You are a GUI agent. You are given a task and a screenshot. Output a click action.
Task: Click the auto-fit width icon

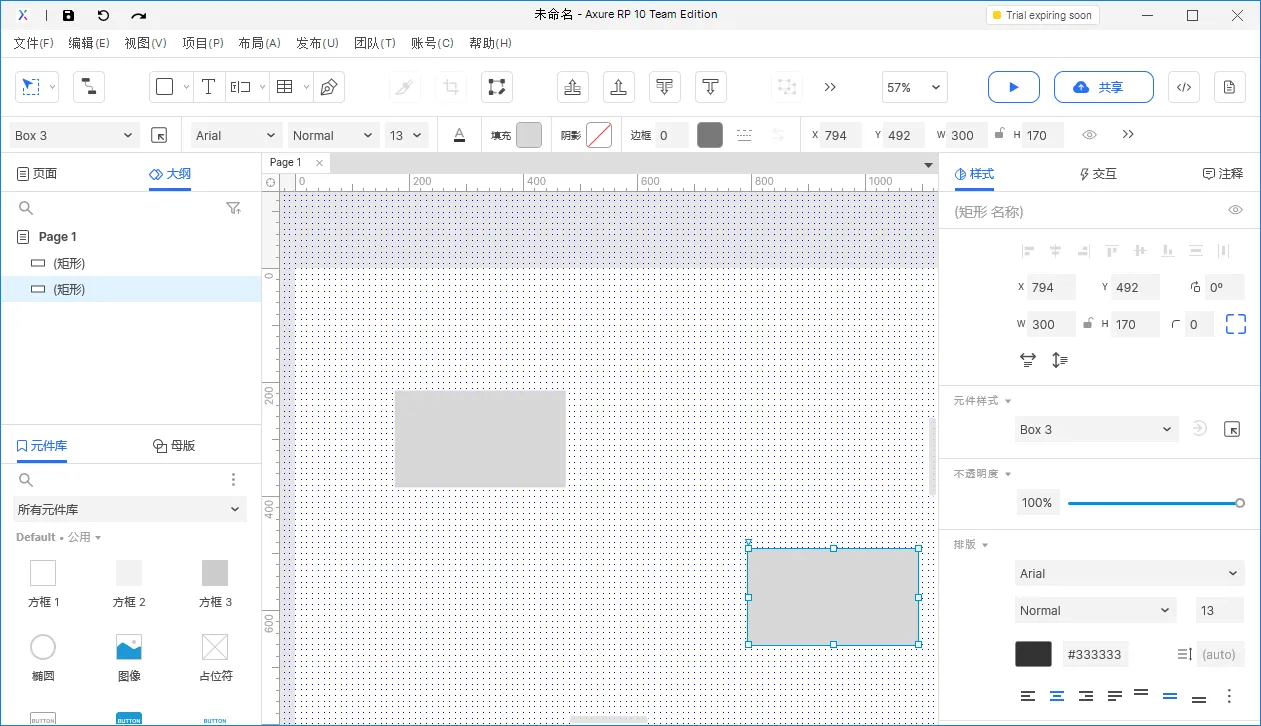1028,360
